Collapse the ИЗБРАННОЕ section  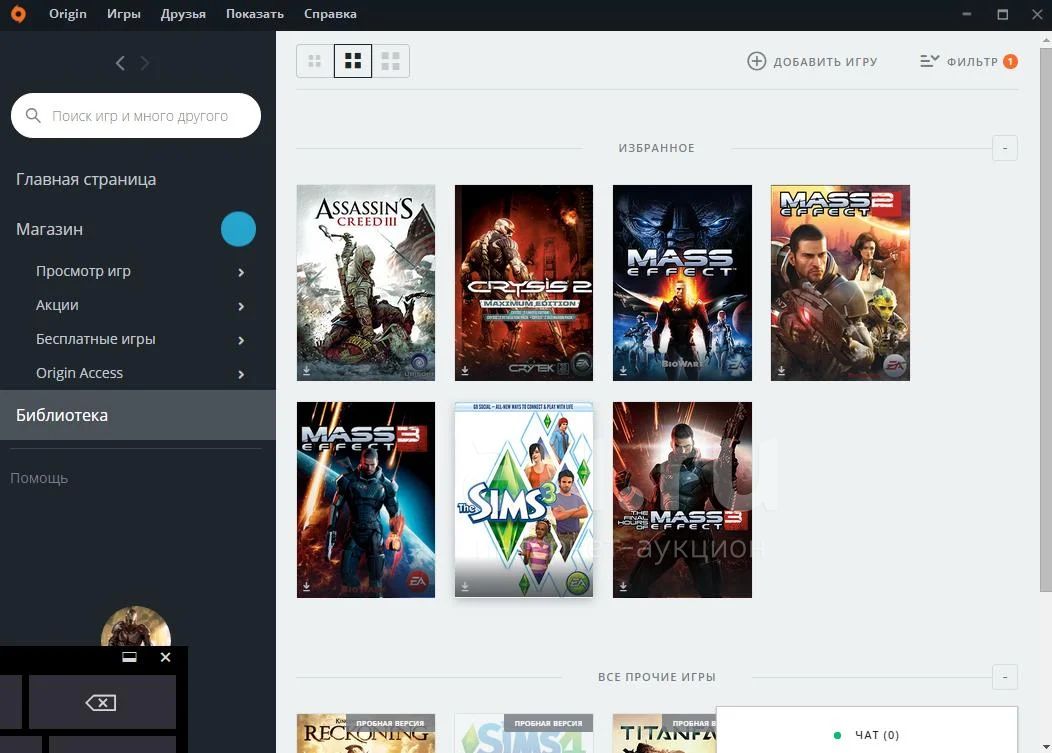[x=1004, y=148]
